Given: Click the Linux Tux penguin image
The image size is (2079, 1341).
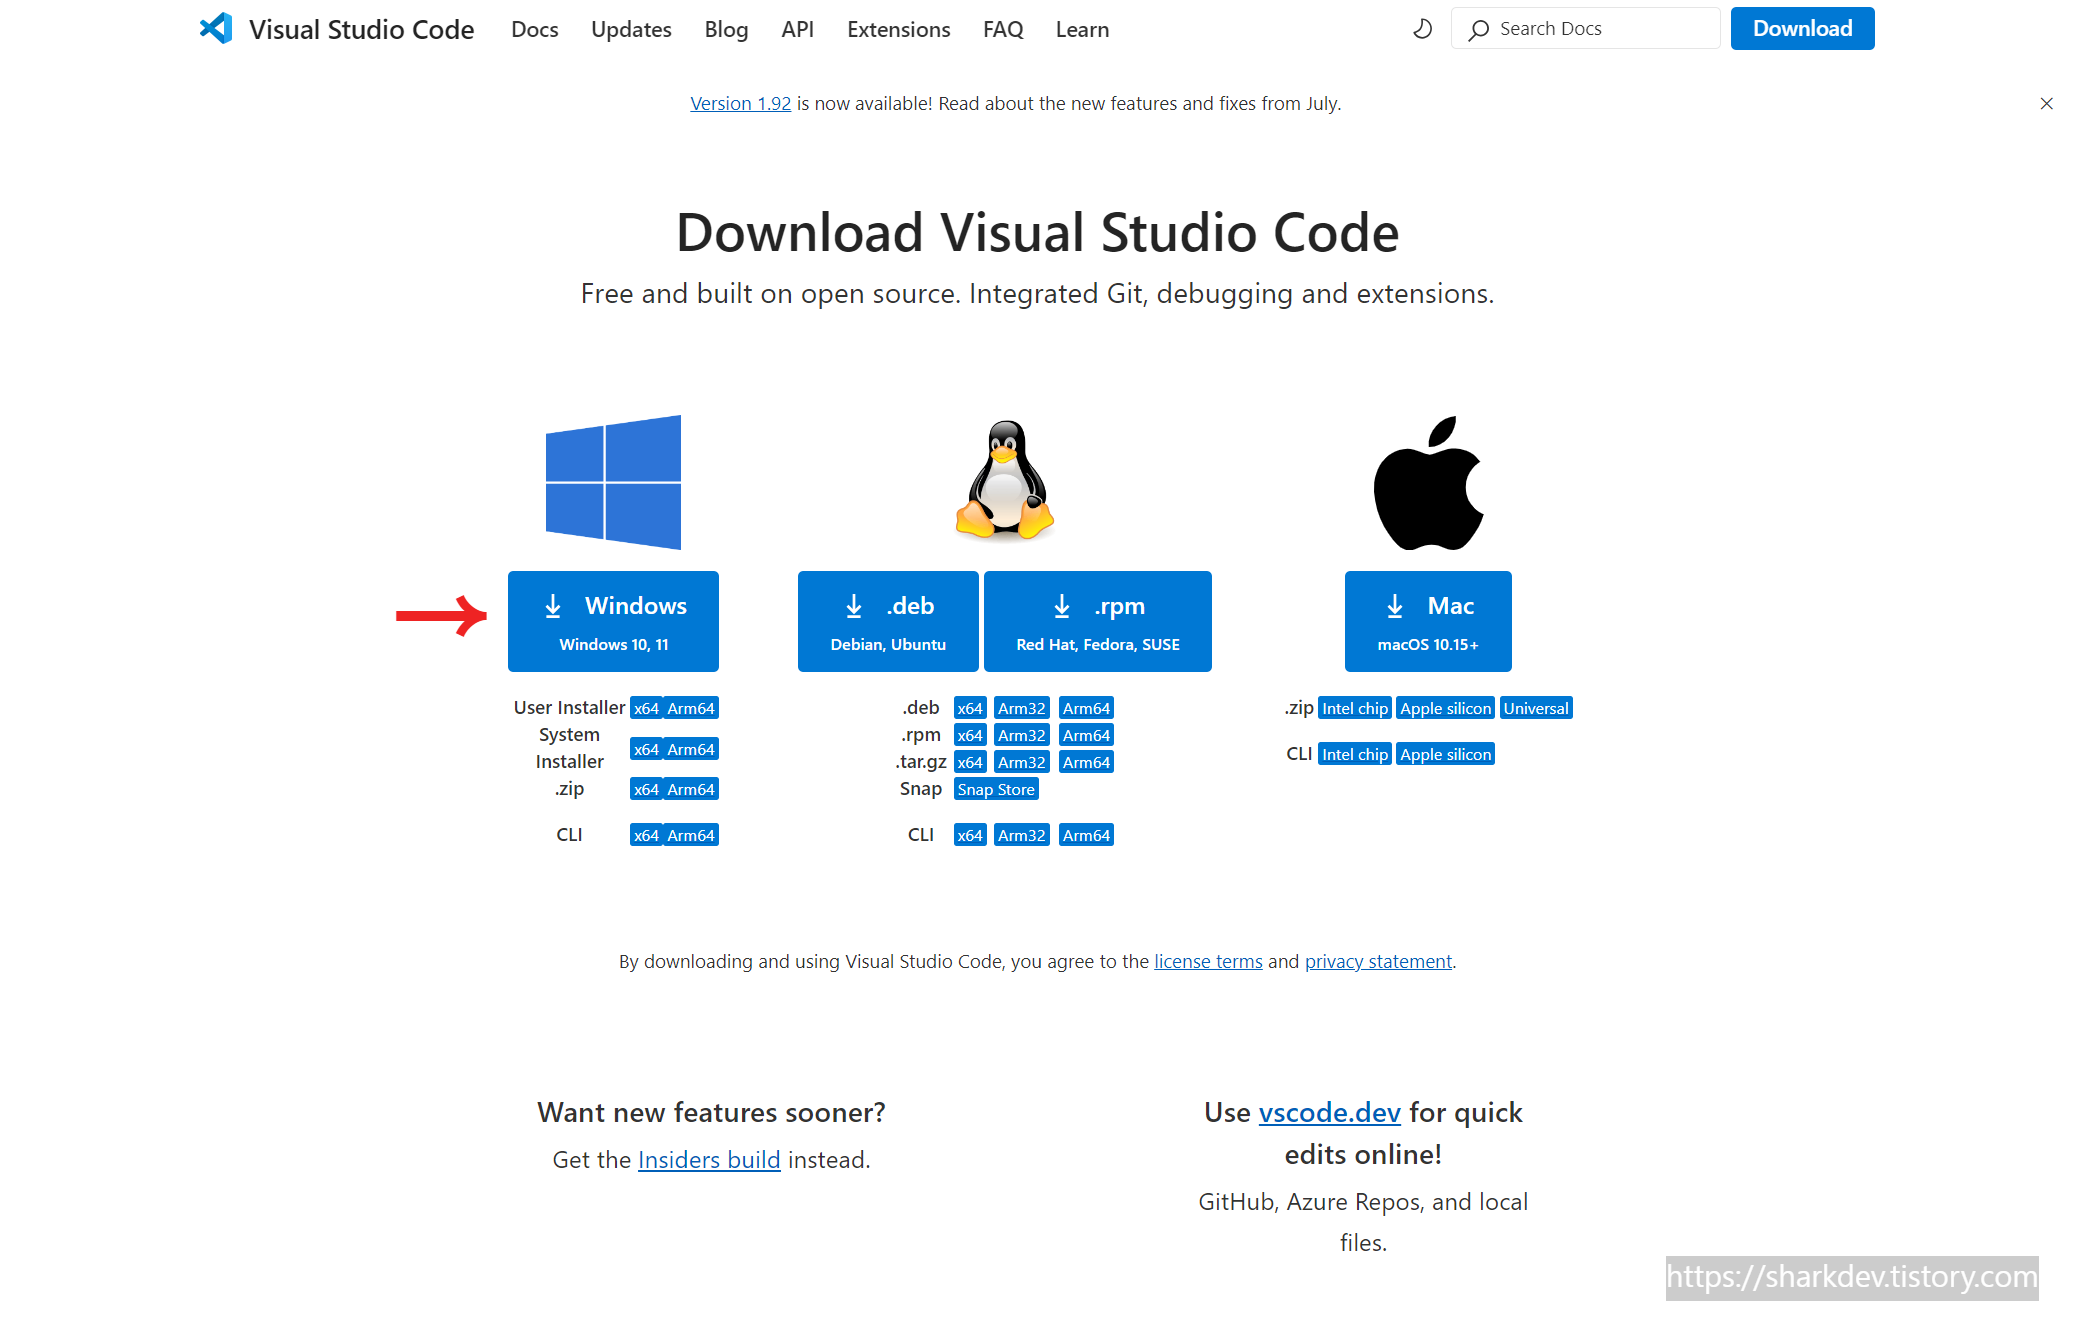Looking at the screenshot, I should pyautogui.click(x=1005, y=480).
